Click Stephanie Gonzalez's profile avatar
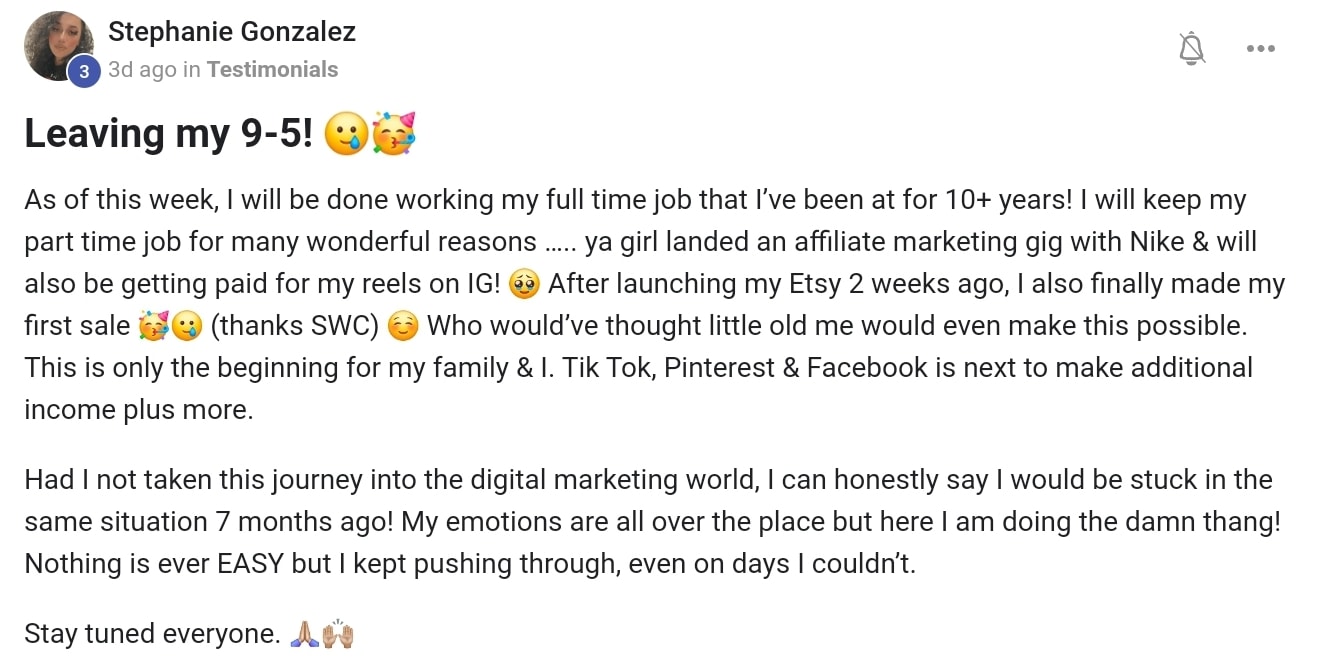 pos(59,47)
